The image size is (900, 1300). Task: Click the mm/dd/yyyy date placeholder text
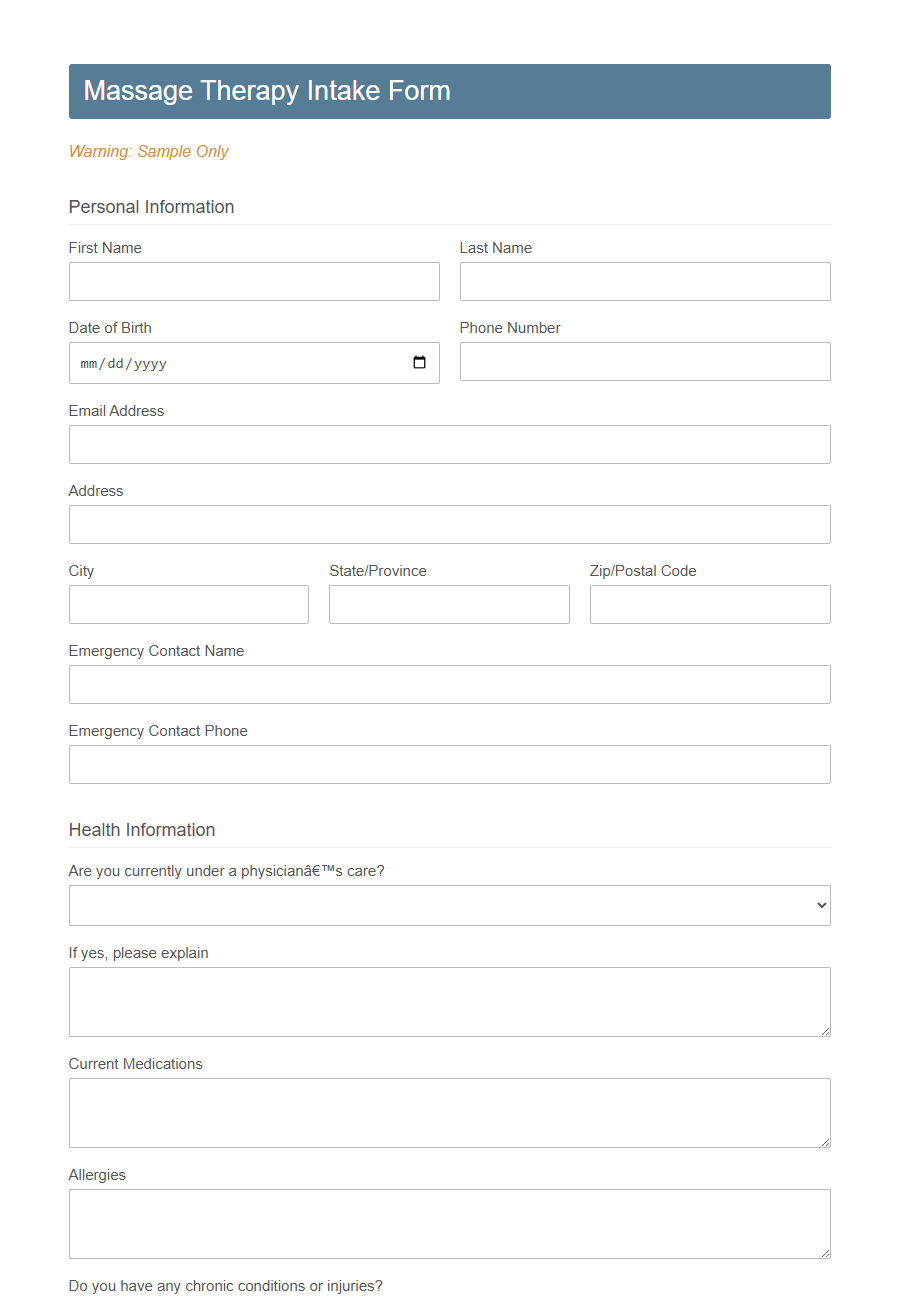122,363
